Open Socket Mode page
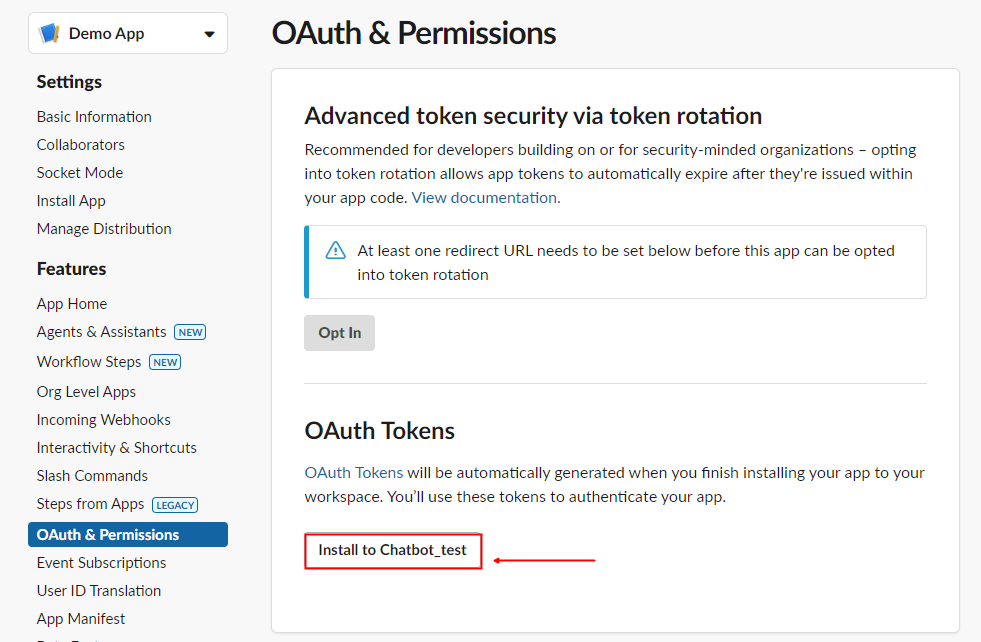The image size is (981, 642). pos(80,173)
